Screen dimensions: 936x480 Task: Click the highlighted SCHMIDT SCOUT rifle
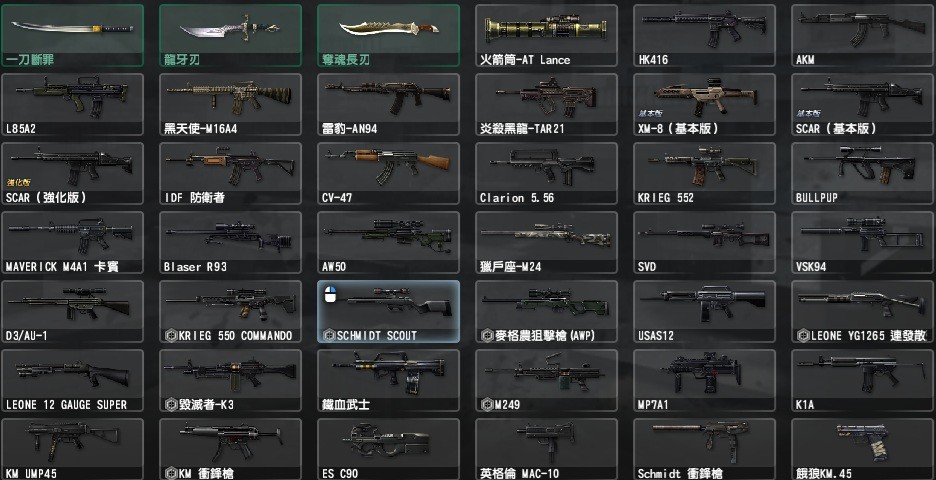point(389,312)
